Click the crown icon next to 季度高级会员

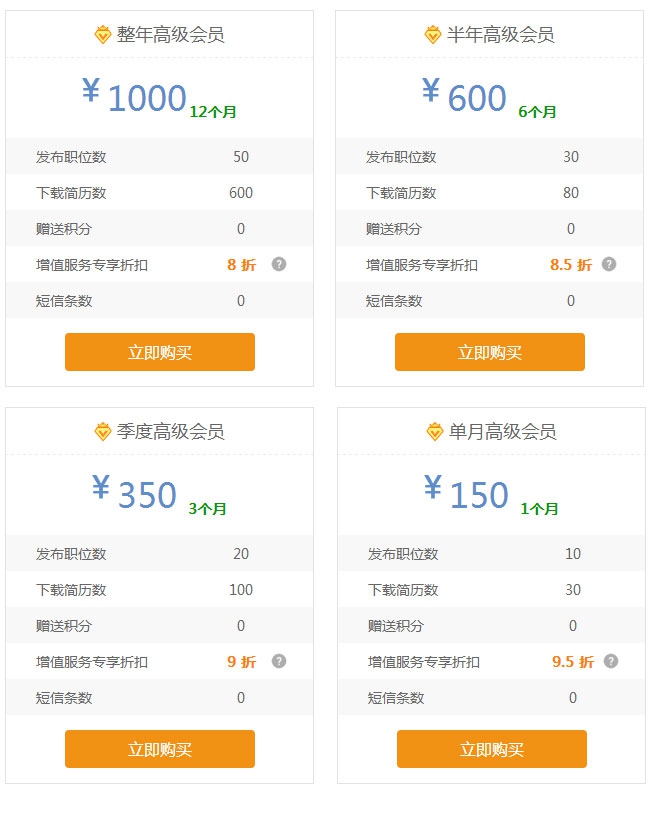point(102,432)
